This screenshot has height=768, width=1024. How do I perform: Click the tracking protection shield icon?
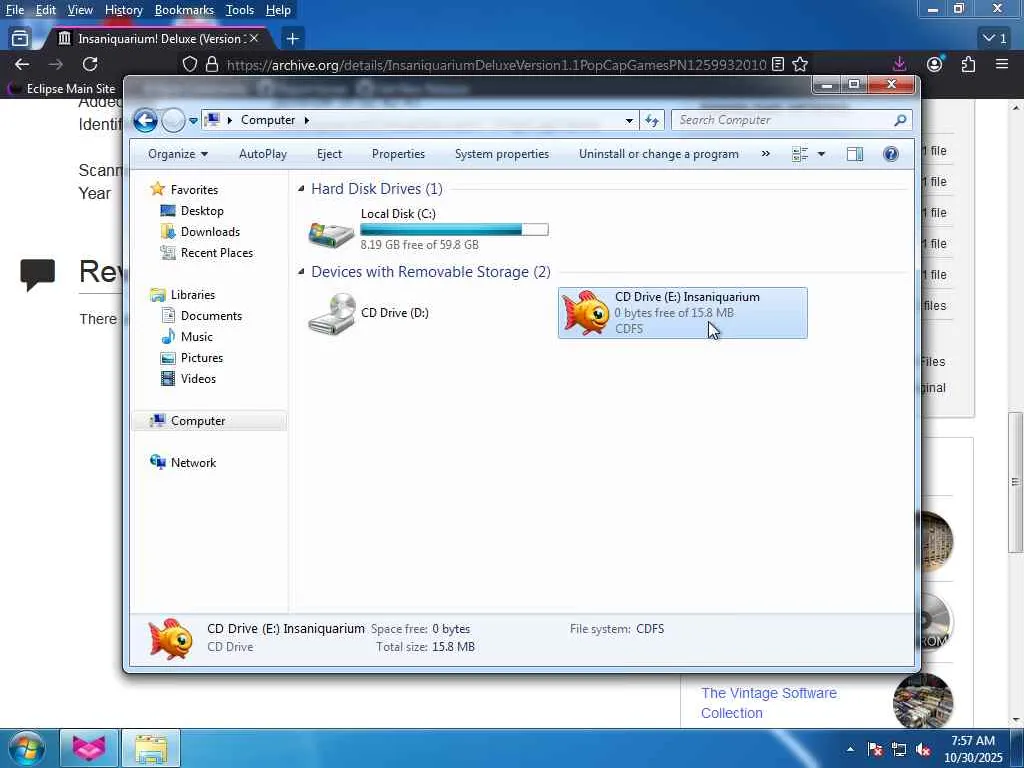(x=189, y=64)
